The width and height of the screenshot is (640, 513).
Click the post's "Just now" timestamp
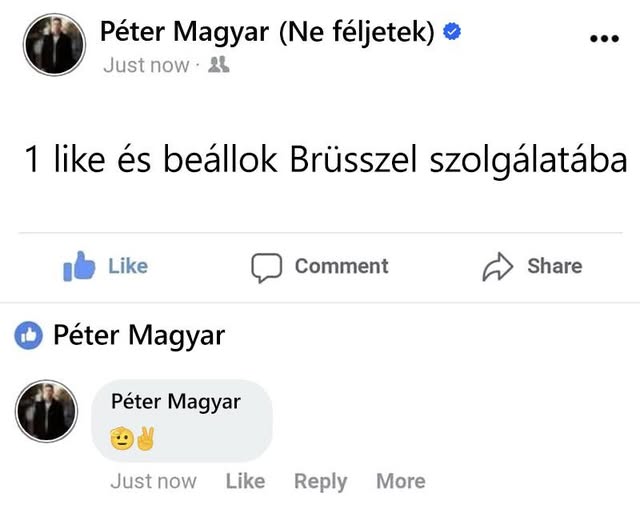pyautogui.click(x=145, y=65)
